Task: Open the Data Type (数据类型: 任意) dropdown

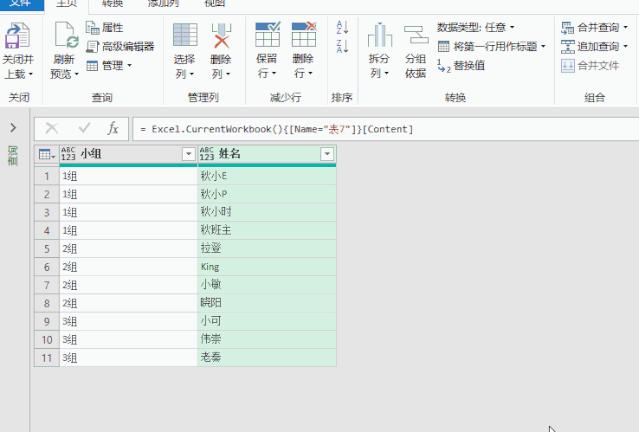Action: pos(476,28)
